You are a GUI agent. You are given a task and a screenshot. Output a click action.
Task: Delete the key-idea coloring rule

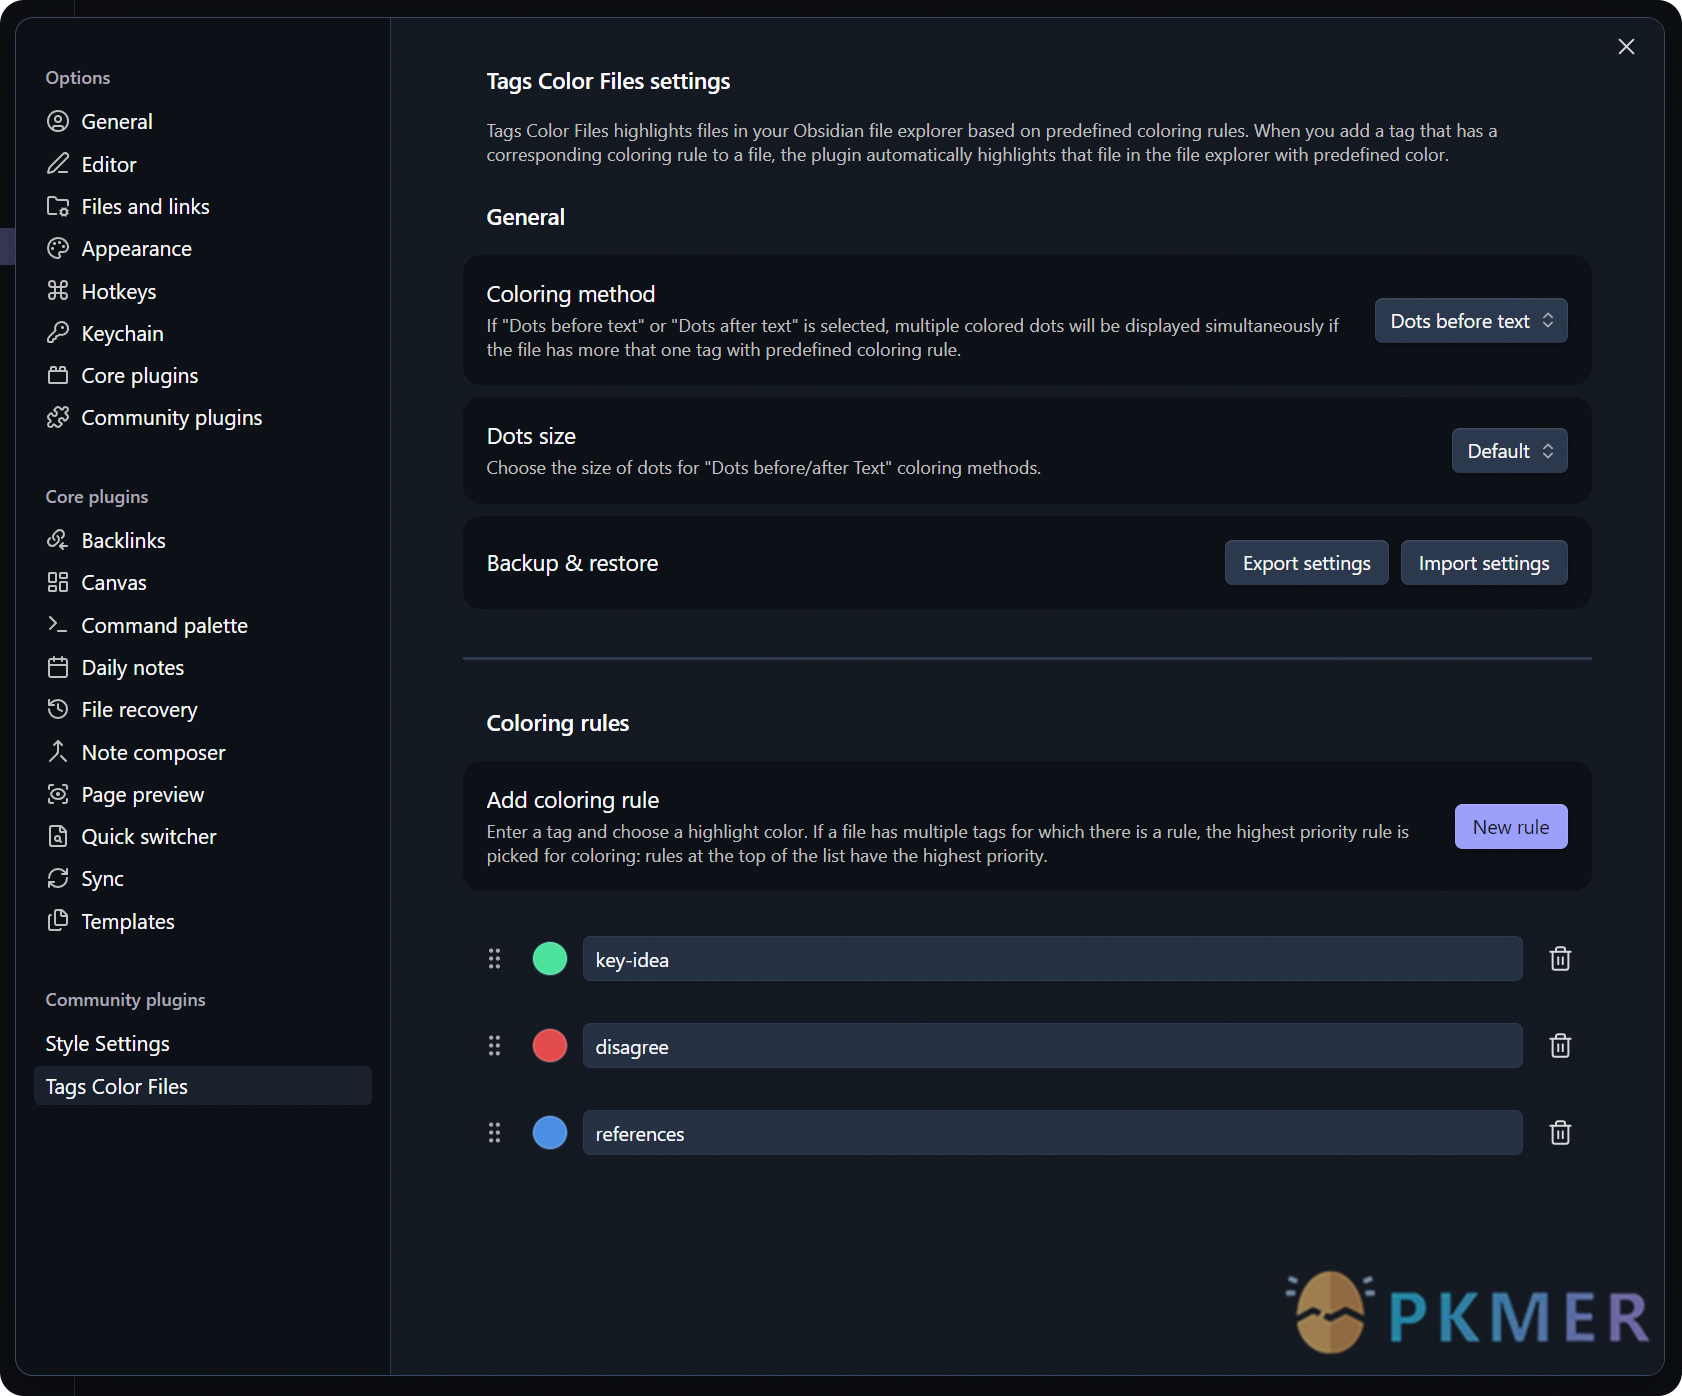point(1560,959)
